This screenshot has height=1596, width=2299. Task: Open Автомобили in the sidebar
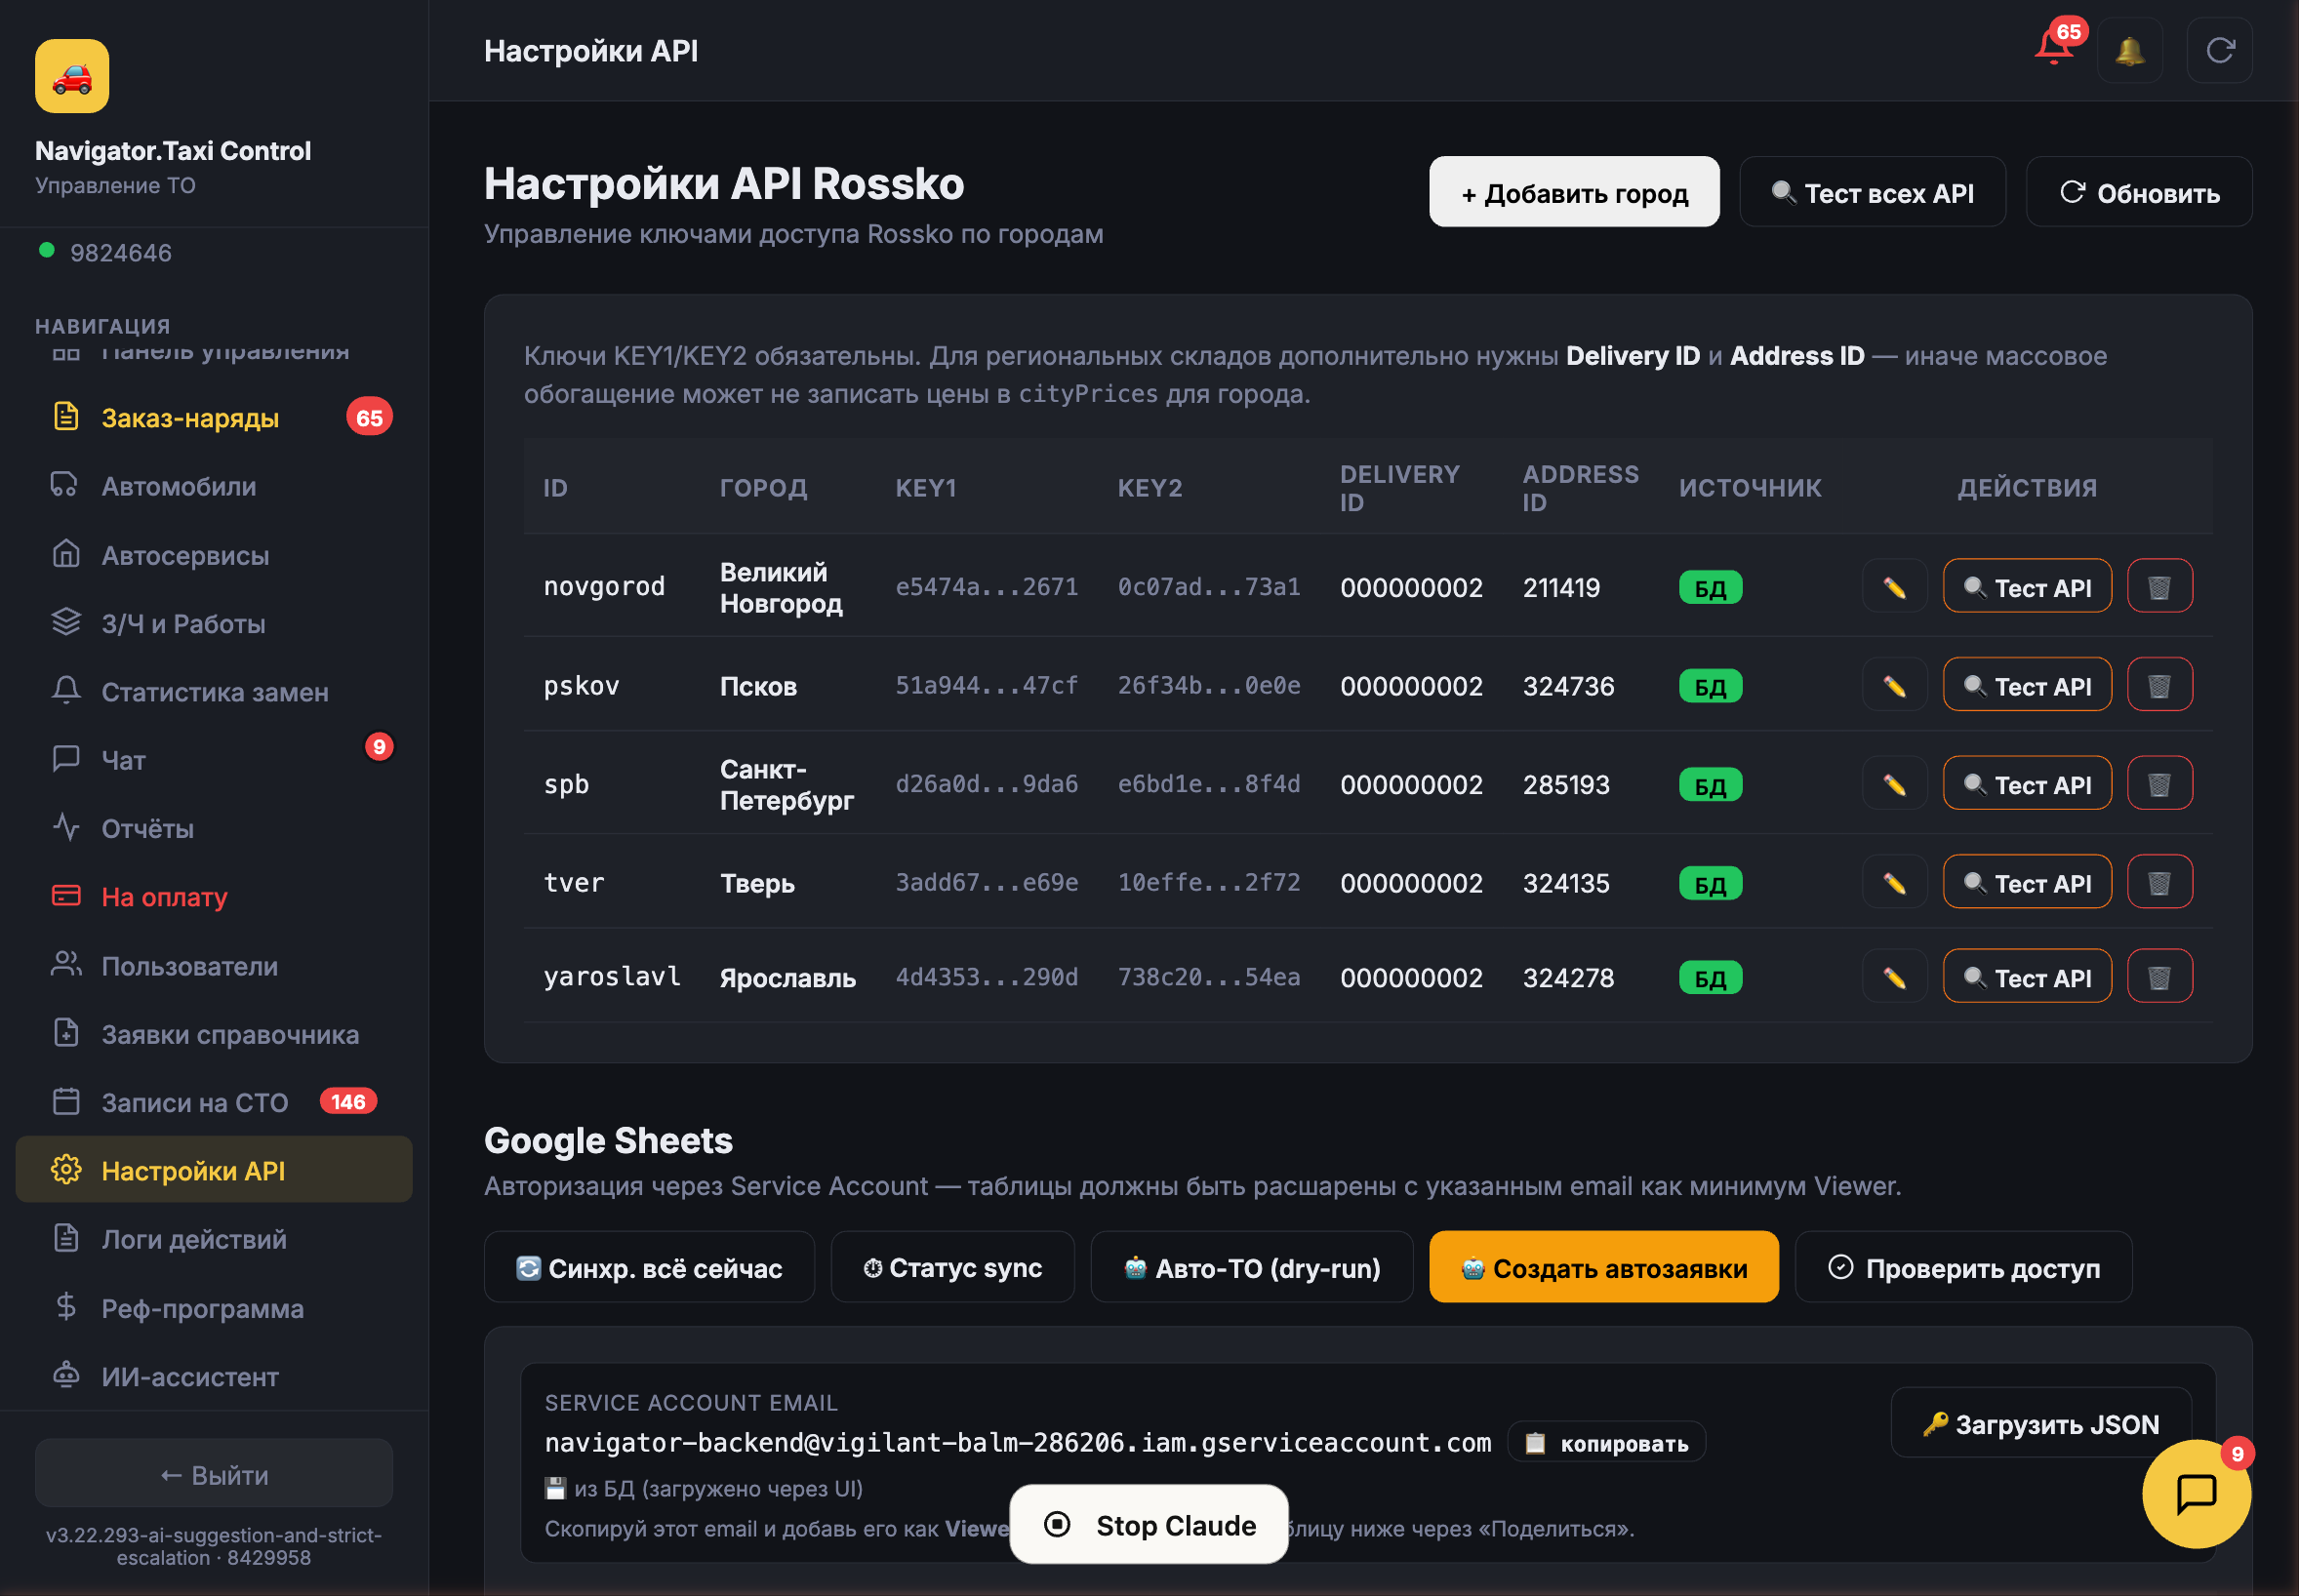214,487
